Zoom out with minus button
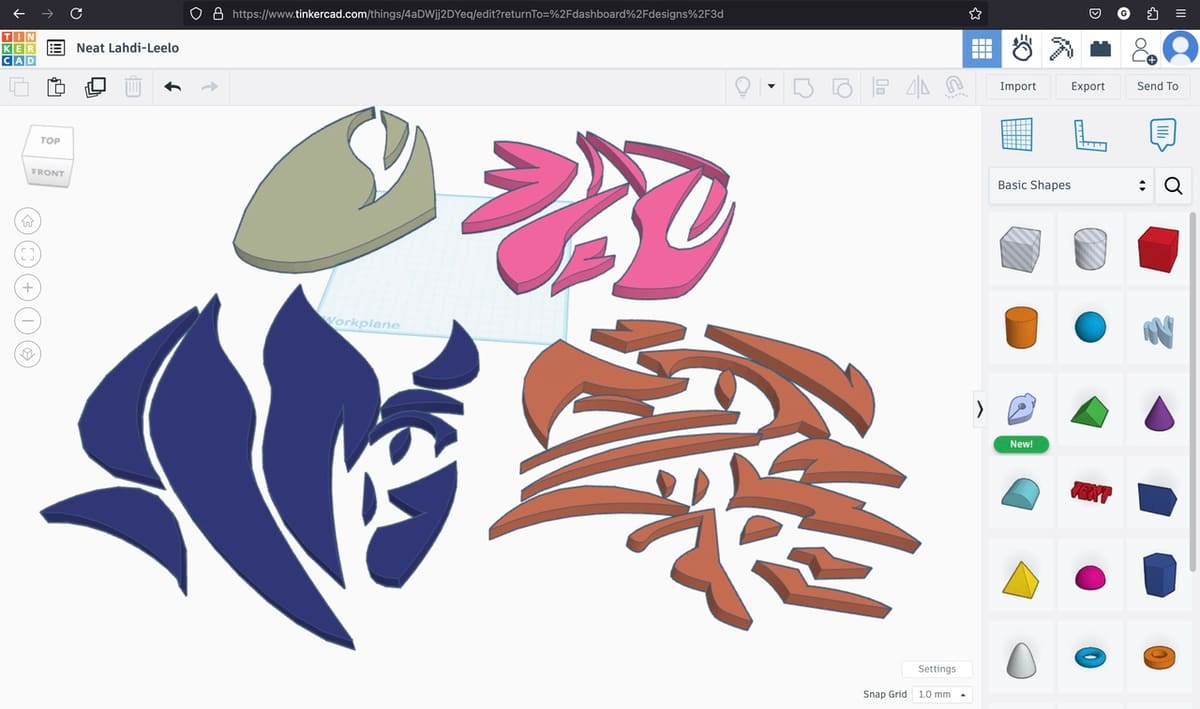 (27, 321)
